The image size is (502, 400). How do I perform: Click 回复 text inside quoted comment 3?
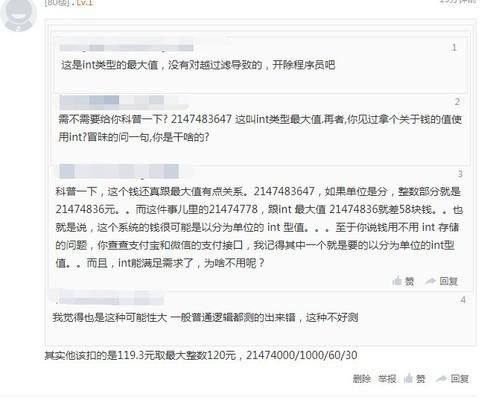(x=448, y=281)
